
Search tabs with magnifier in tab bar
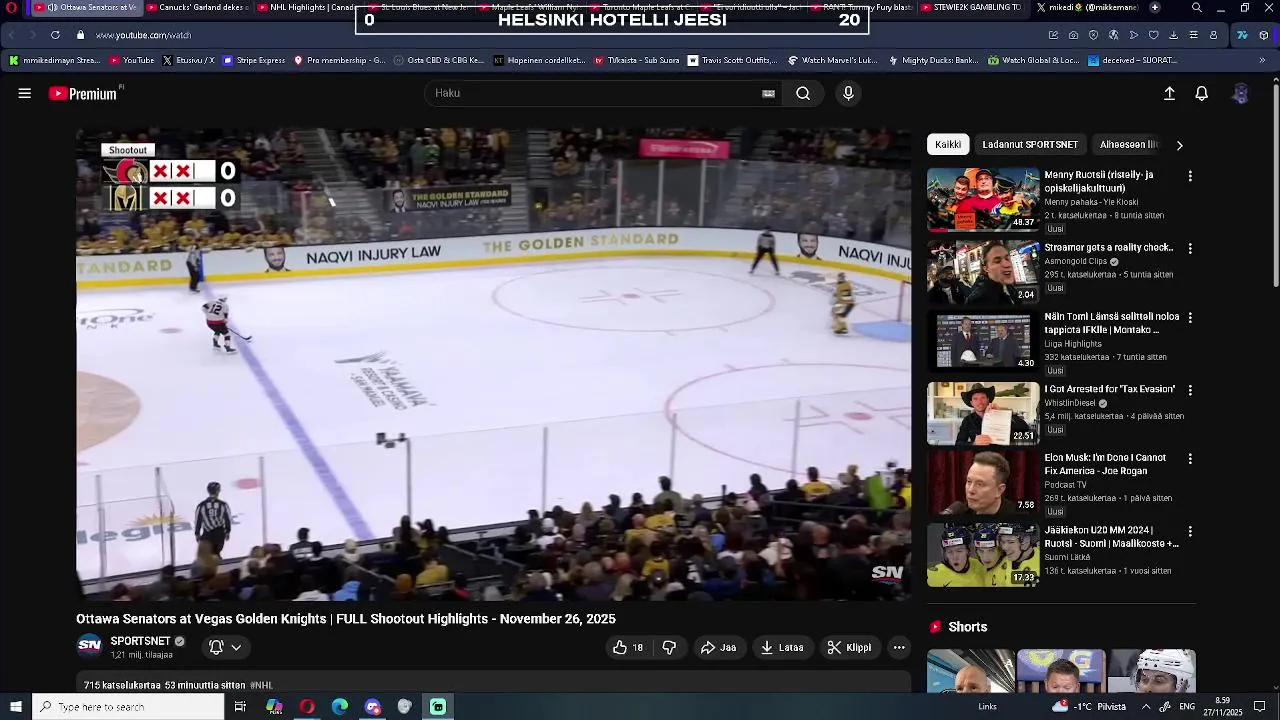point(1197,8)
